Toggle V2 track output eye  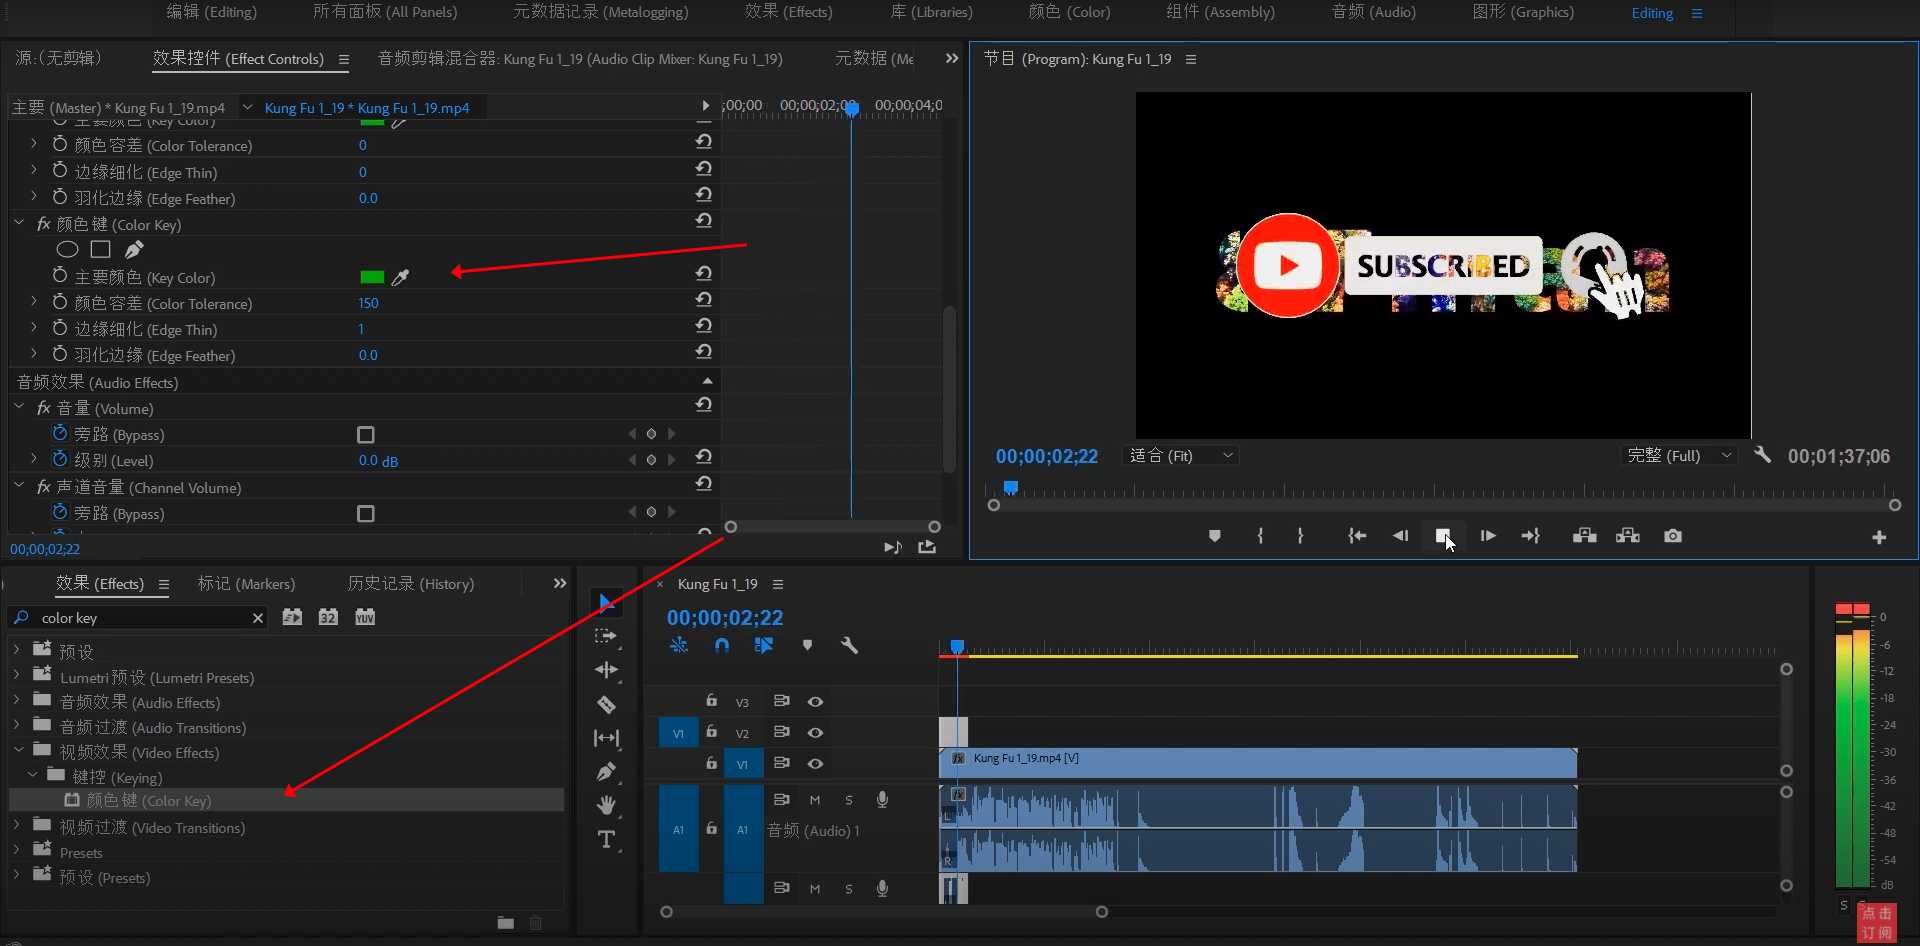[815, 733]
